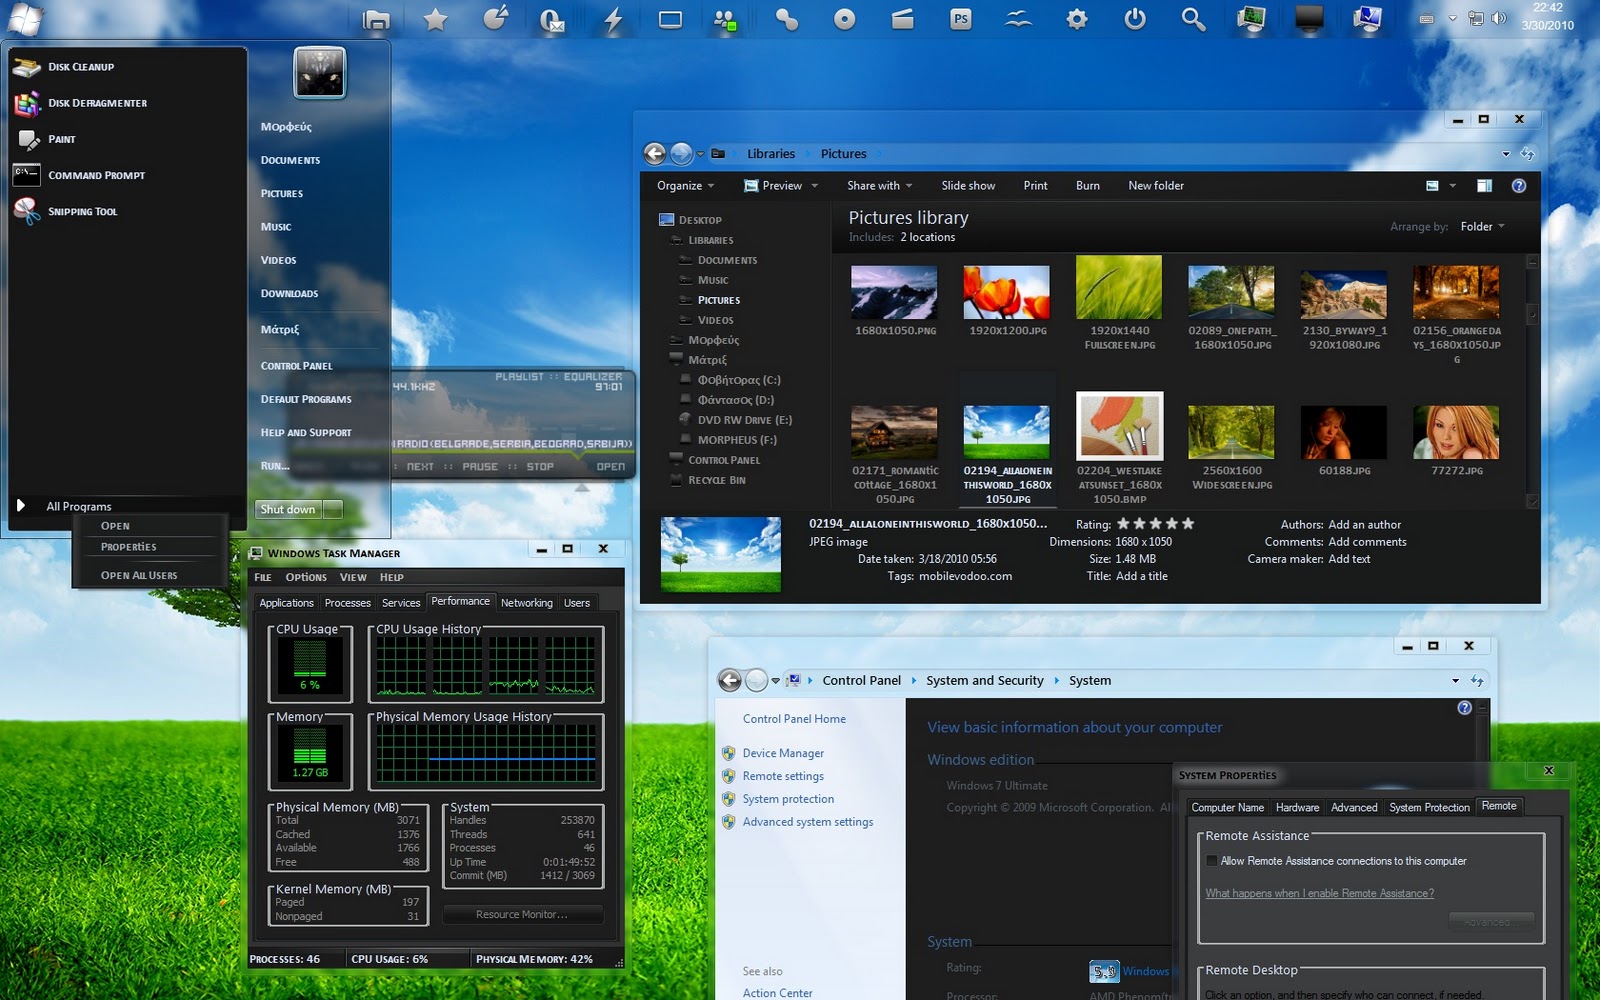
Task: Click the volume speaker tray icon
Action: click(1498, 18)
